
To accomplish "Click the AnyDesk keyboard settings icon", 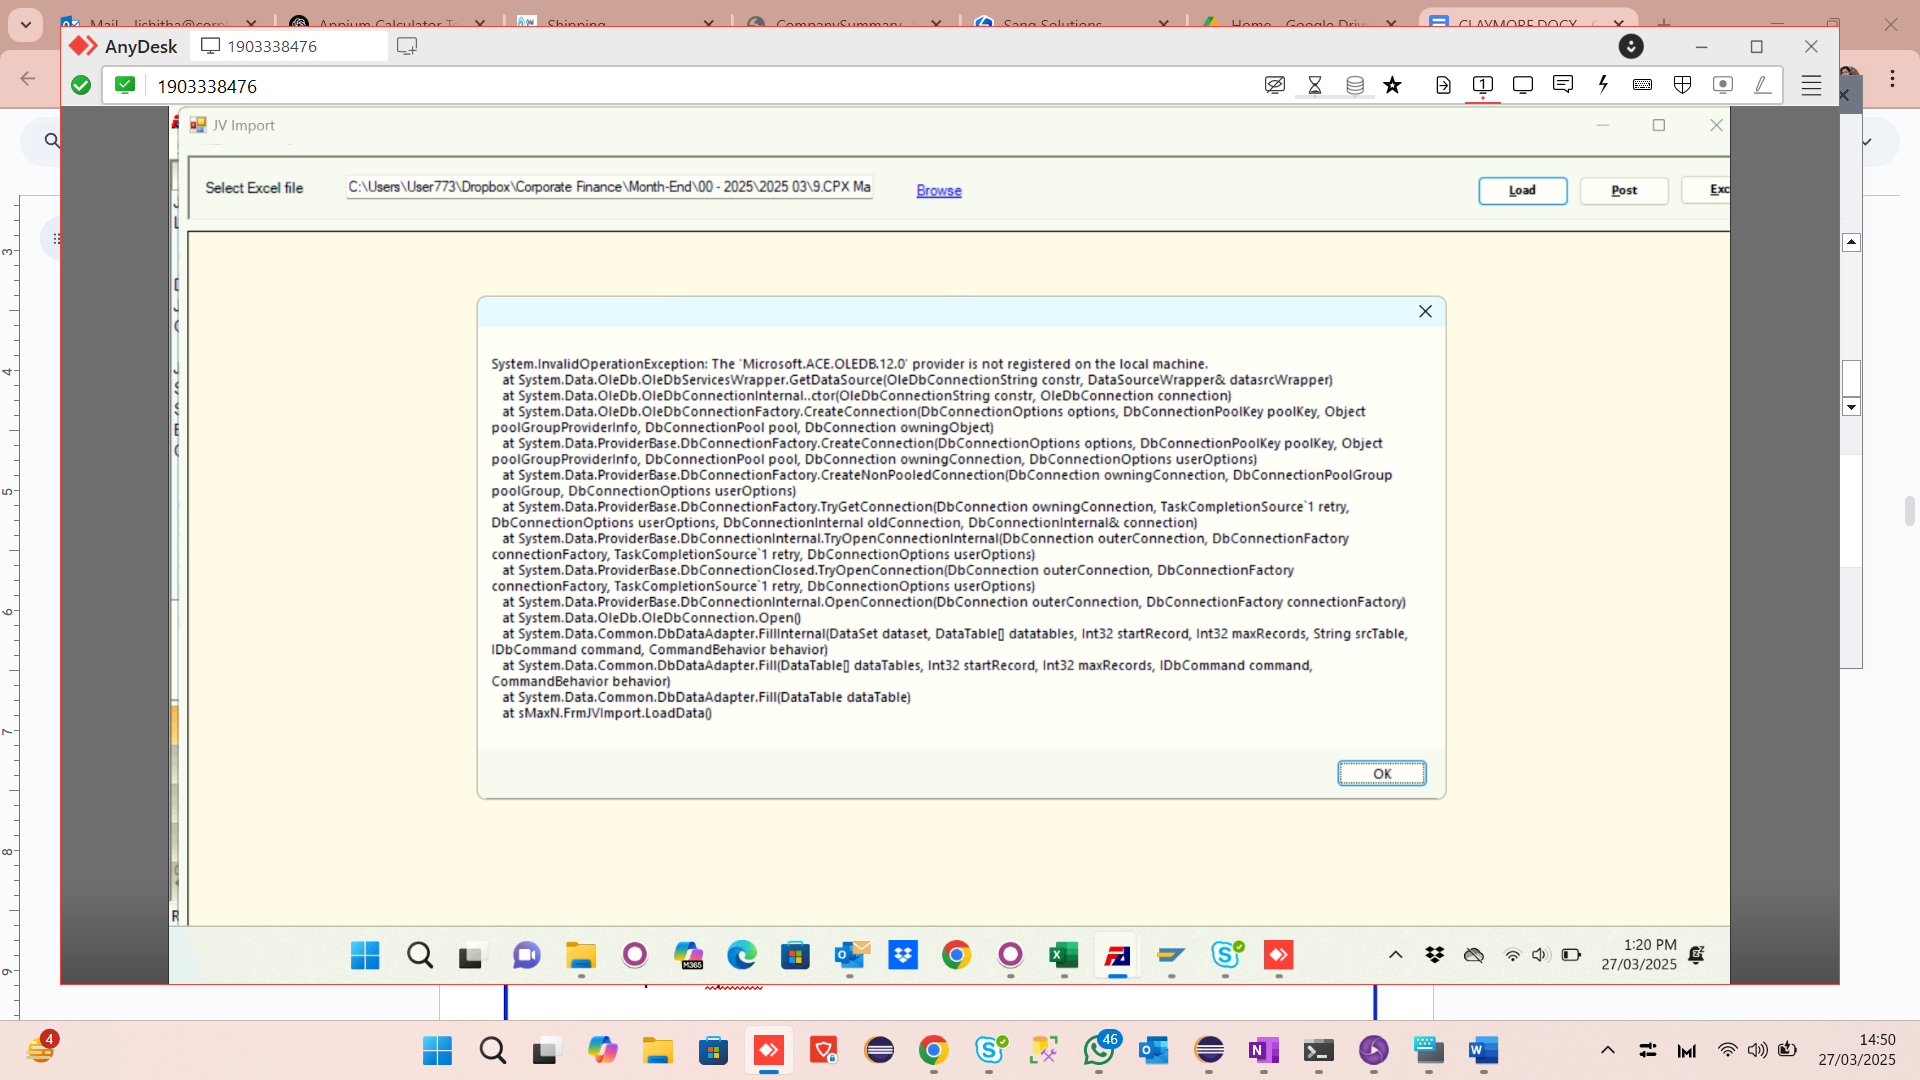I will [1642, 85].
